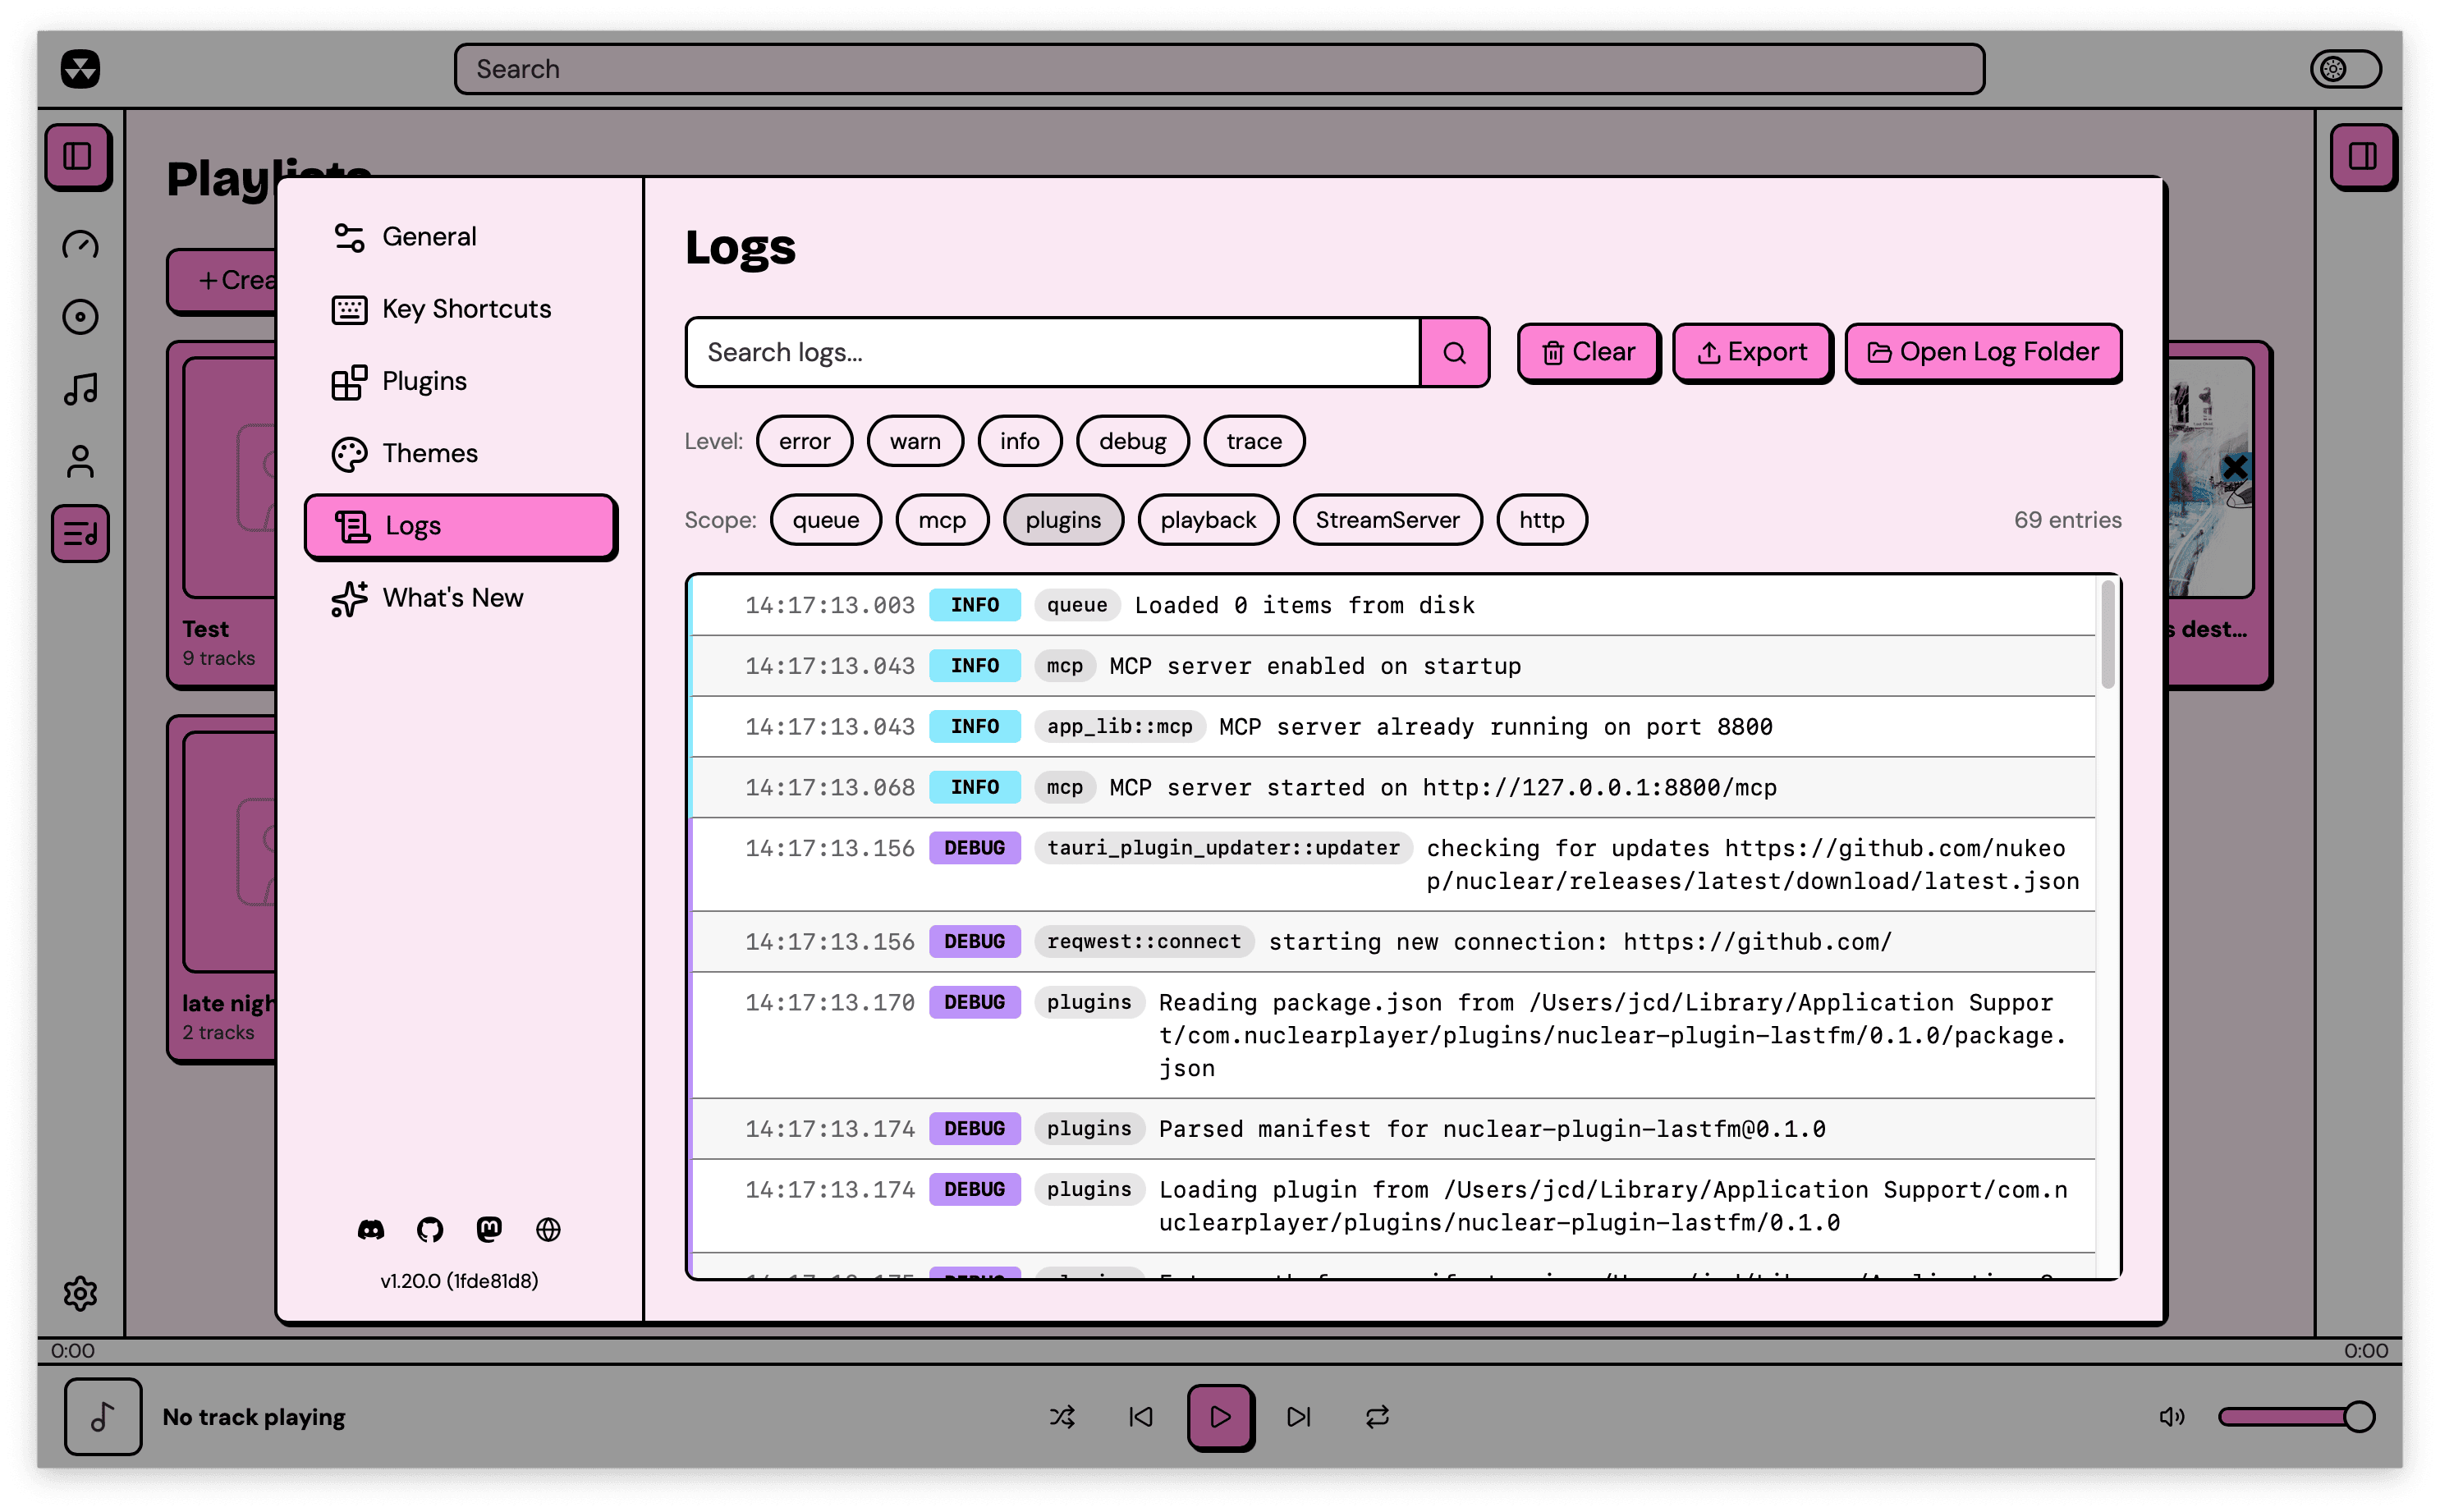Enable the error level filter
Image resolution: width=2440 pixels, height=1512 pixels.
[805, 440]
